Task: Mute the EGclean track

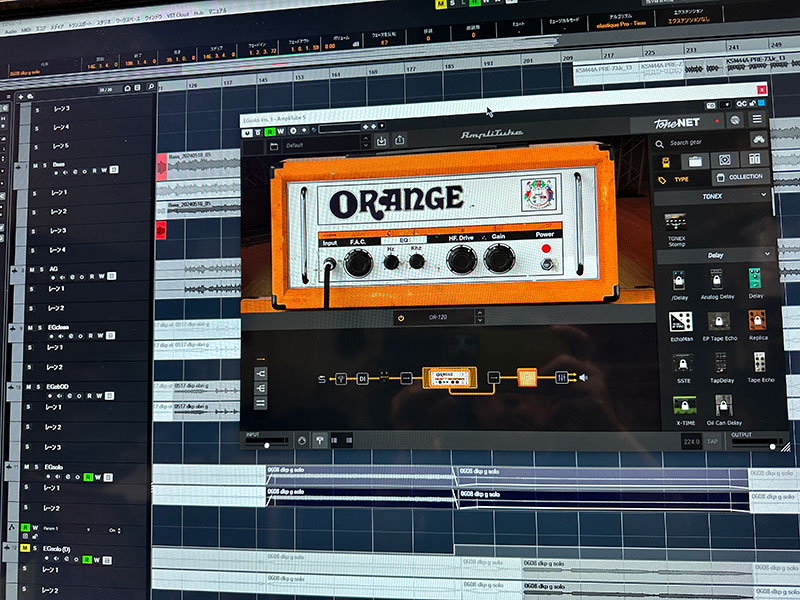Action: (x=30, y=328)
